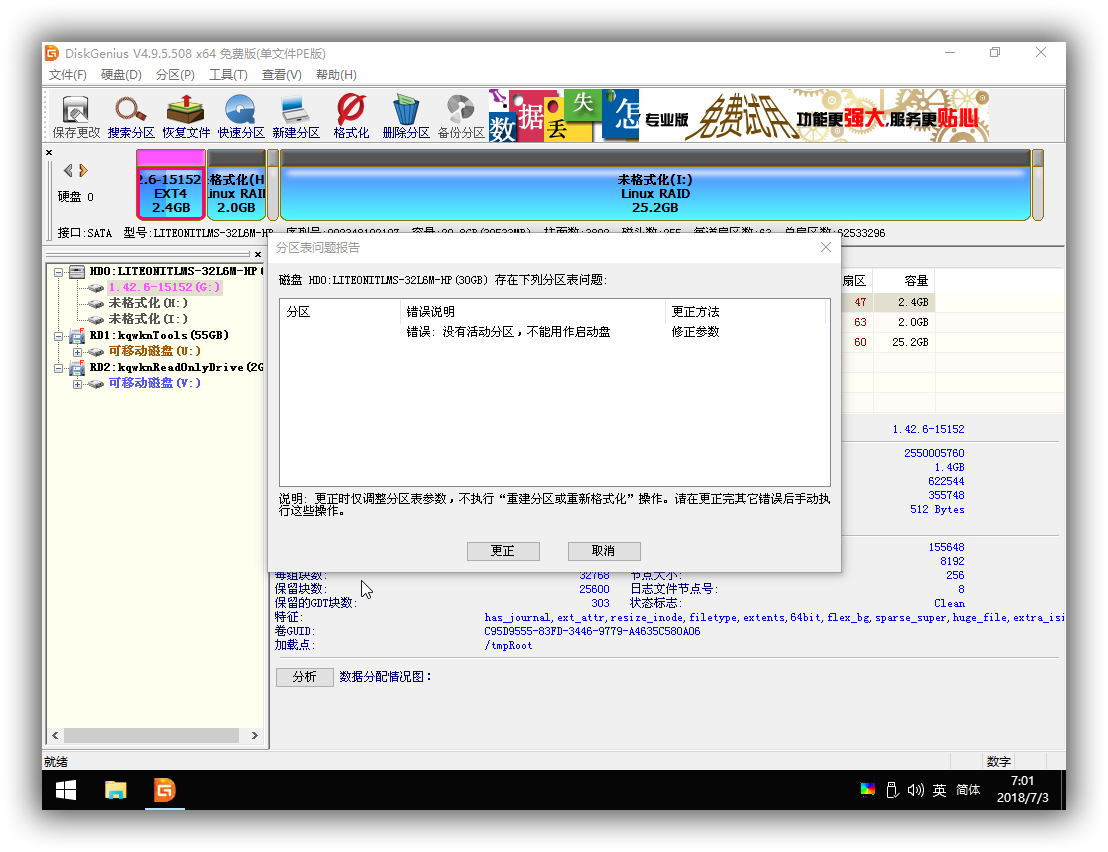Close the tree panel with its X
This screenshot has height=852, width=1108.
[x=258, y=254]
